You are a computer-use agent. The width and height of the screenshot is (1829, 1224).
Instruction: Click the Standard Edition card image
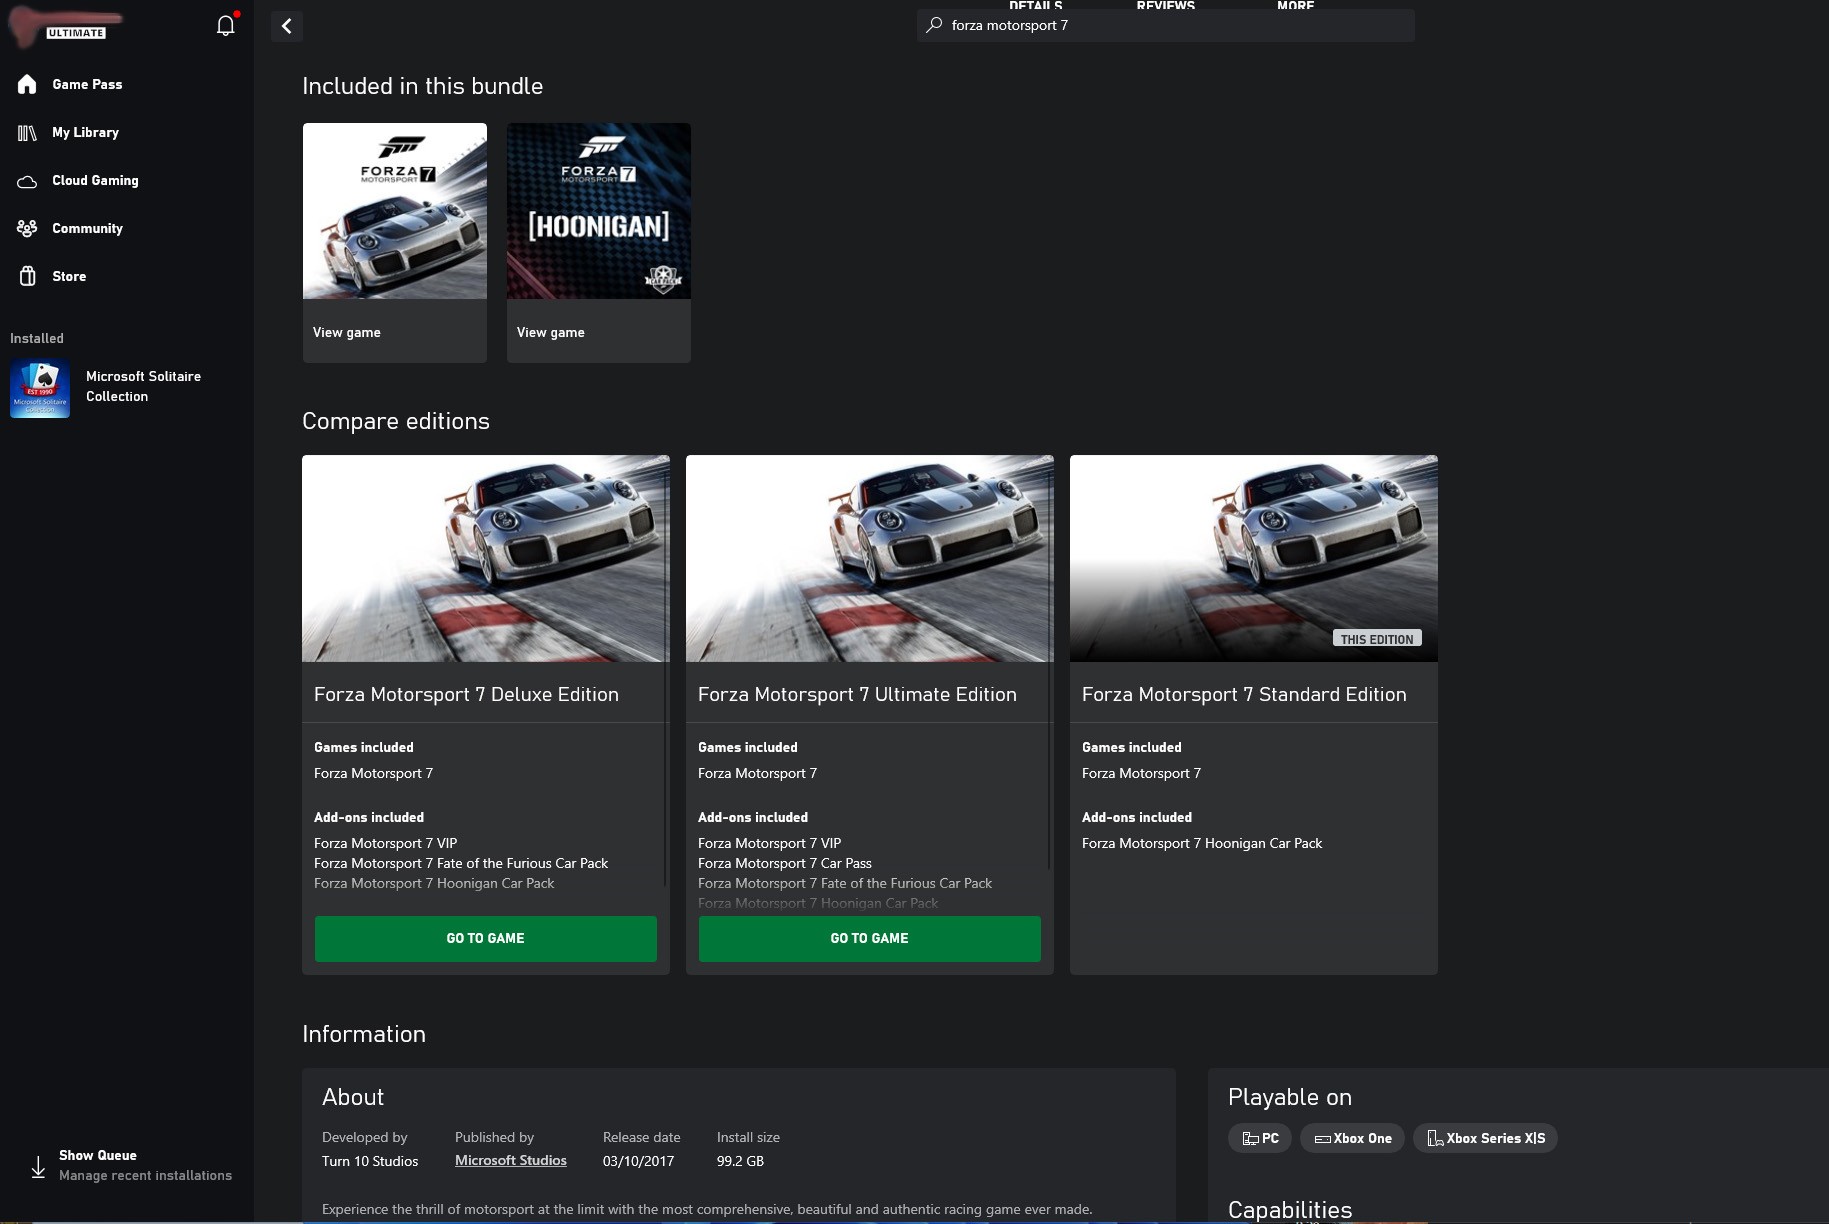point(1254,558)
